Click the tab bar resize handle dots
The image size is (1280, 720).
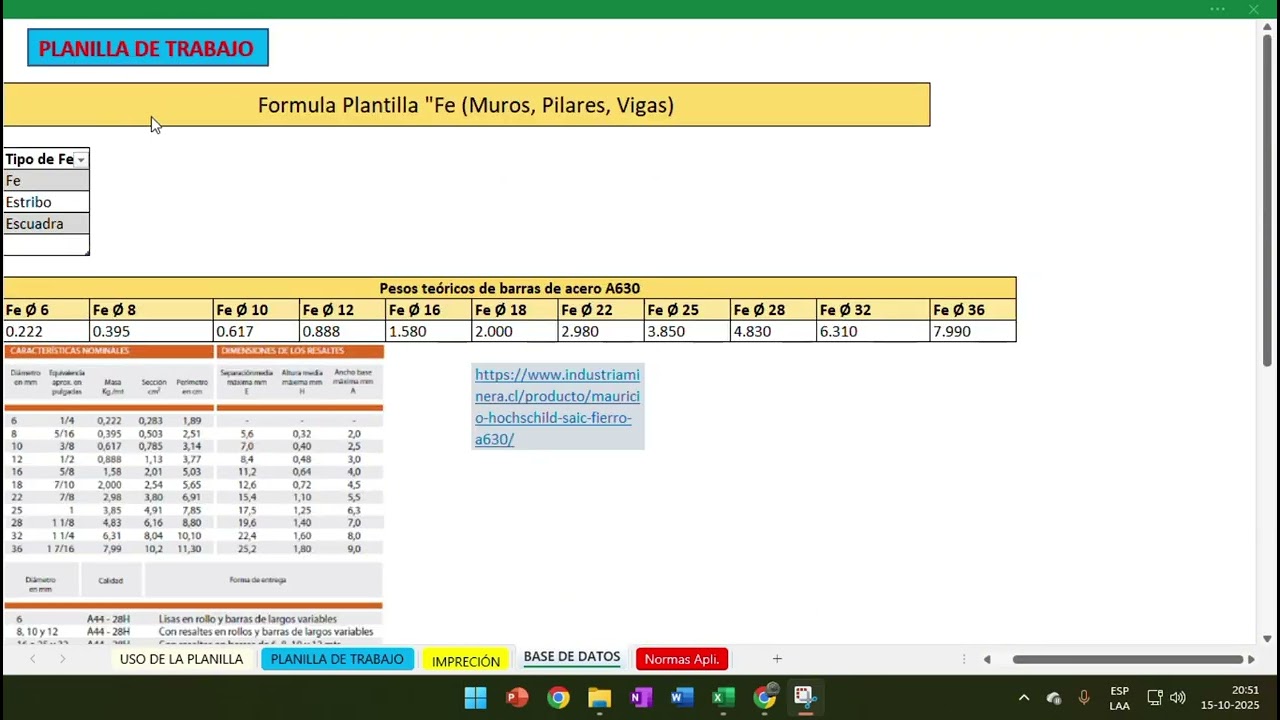pyautogui.click(x=964, y=659)
